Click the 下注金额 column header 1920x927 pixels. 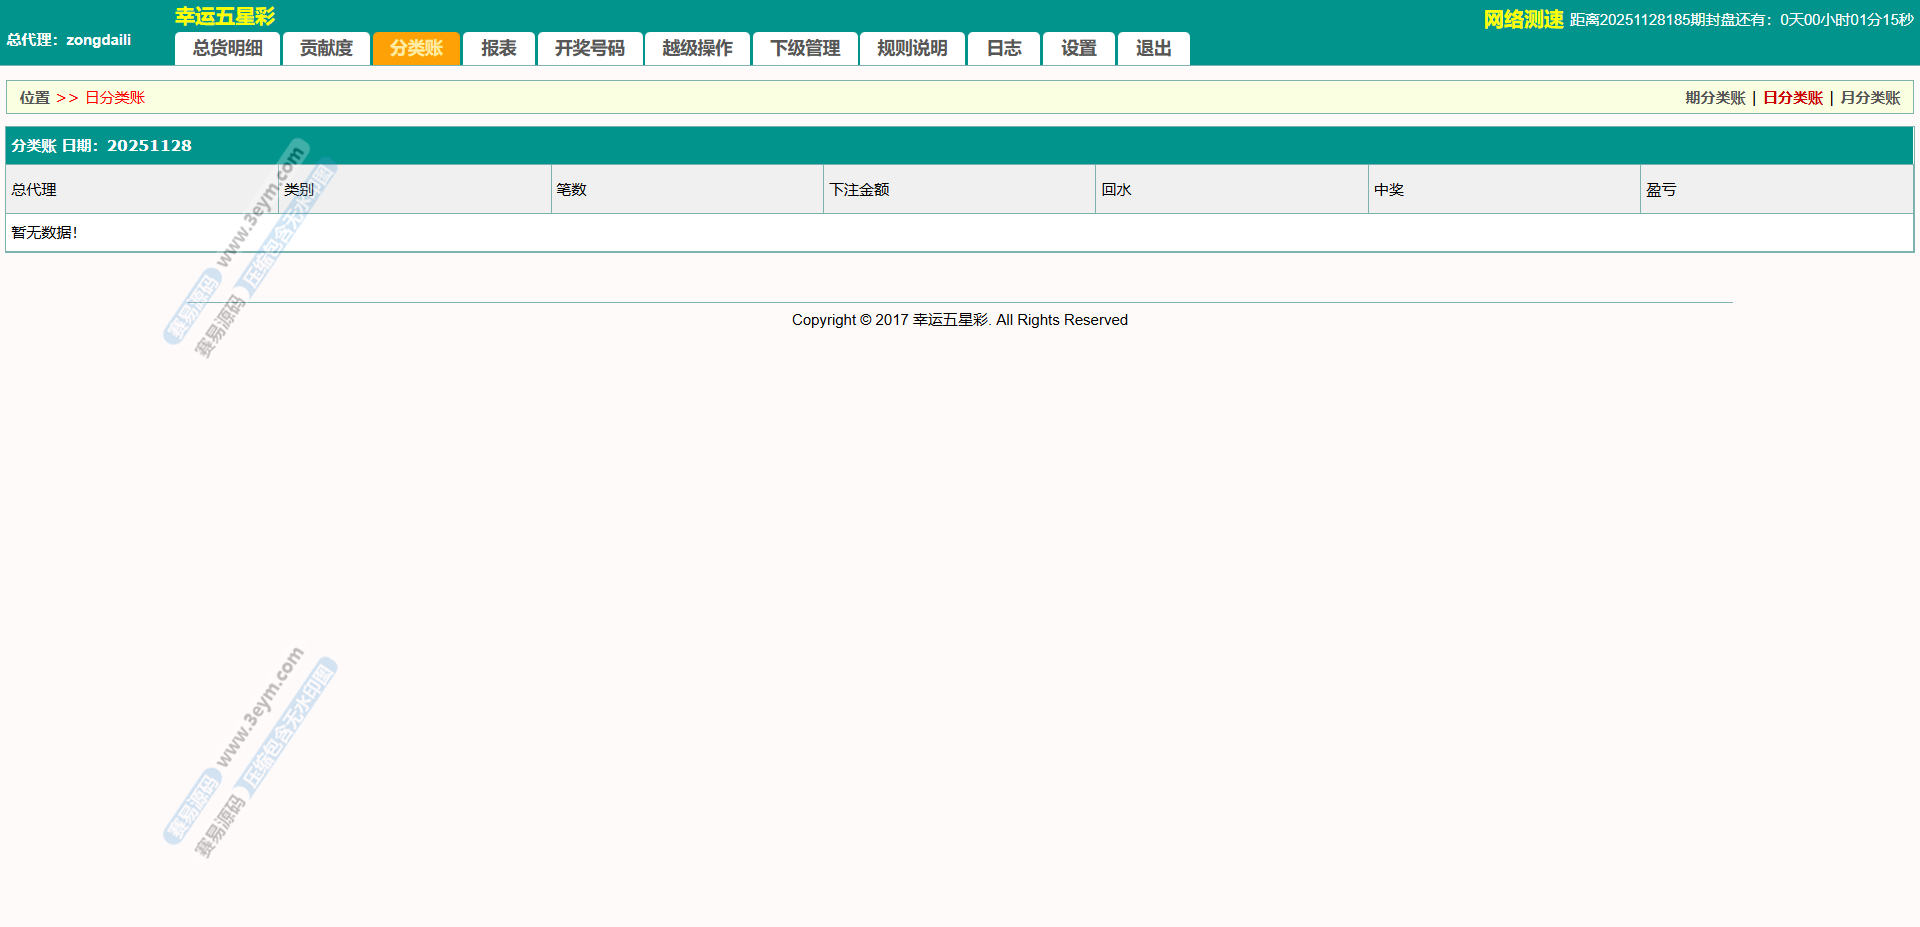coord(859,190)
